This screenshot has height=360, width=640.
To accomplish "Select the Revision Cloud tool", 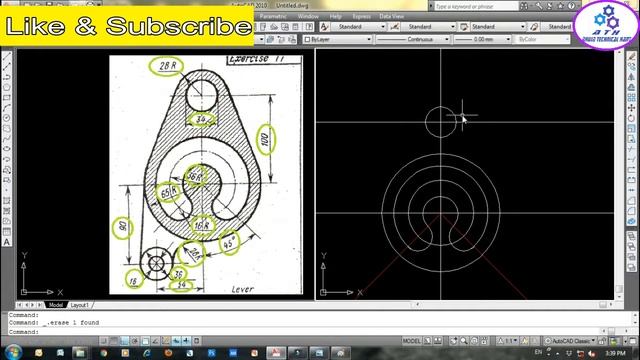I will pos(7,128).
